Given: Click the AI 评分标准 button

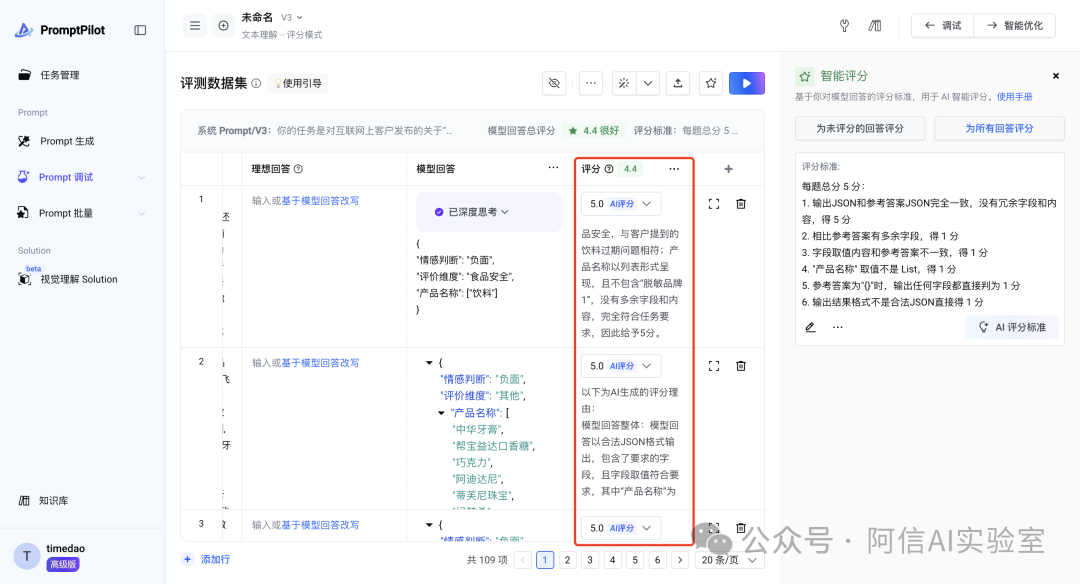Looking at the screenshot, I should (1012, 327).
